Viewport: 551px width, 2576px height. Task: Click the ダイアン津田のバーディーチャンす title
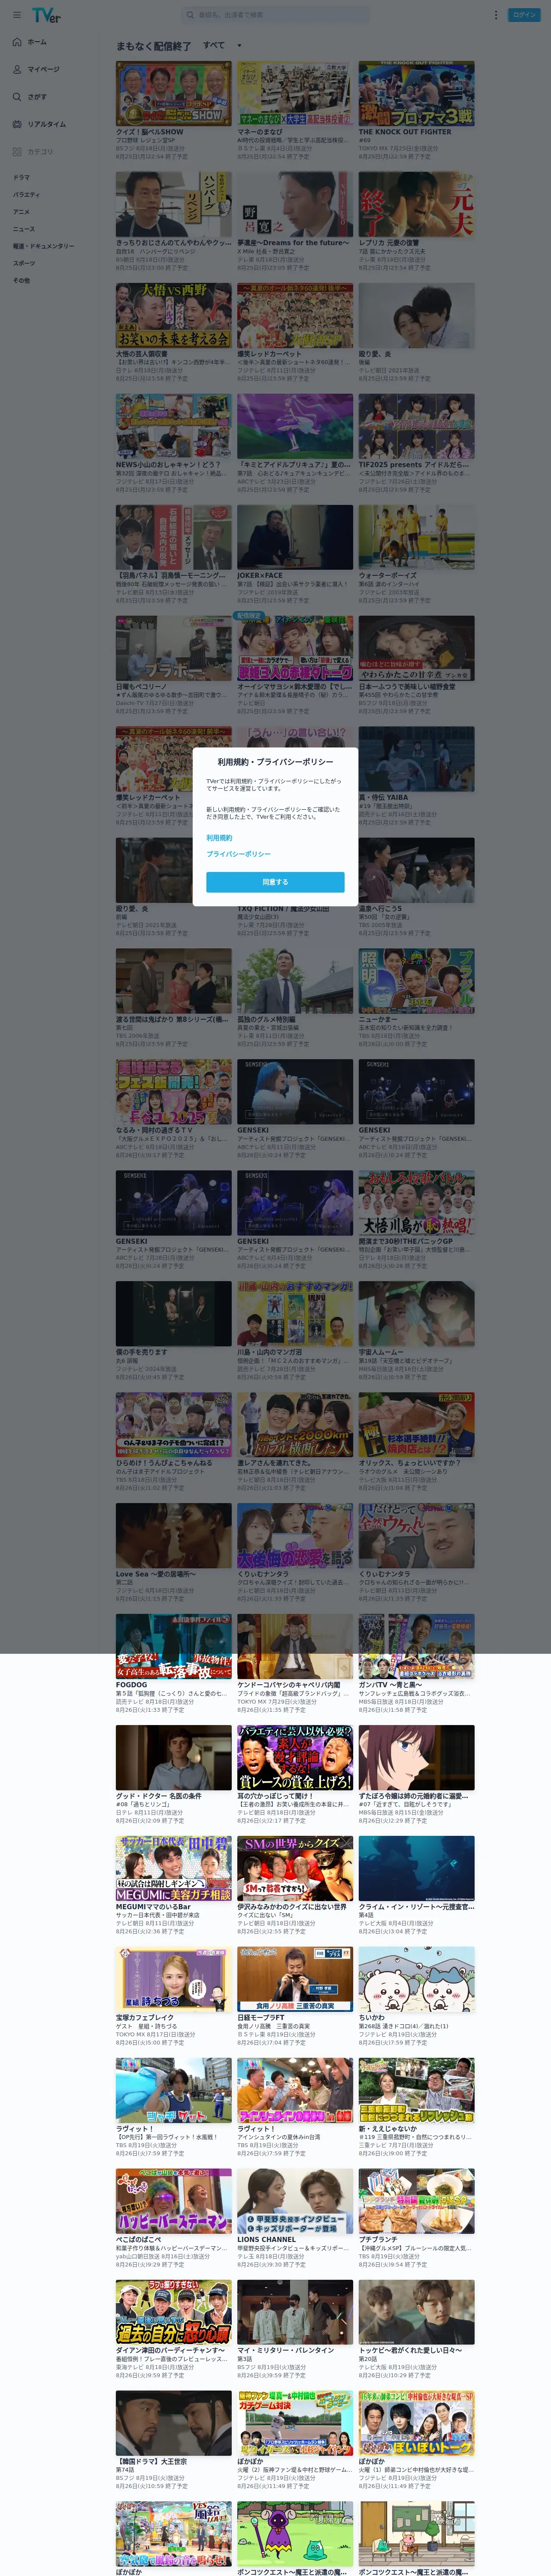(170, 2351)
